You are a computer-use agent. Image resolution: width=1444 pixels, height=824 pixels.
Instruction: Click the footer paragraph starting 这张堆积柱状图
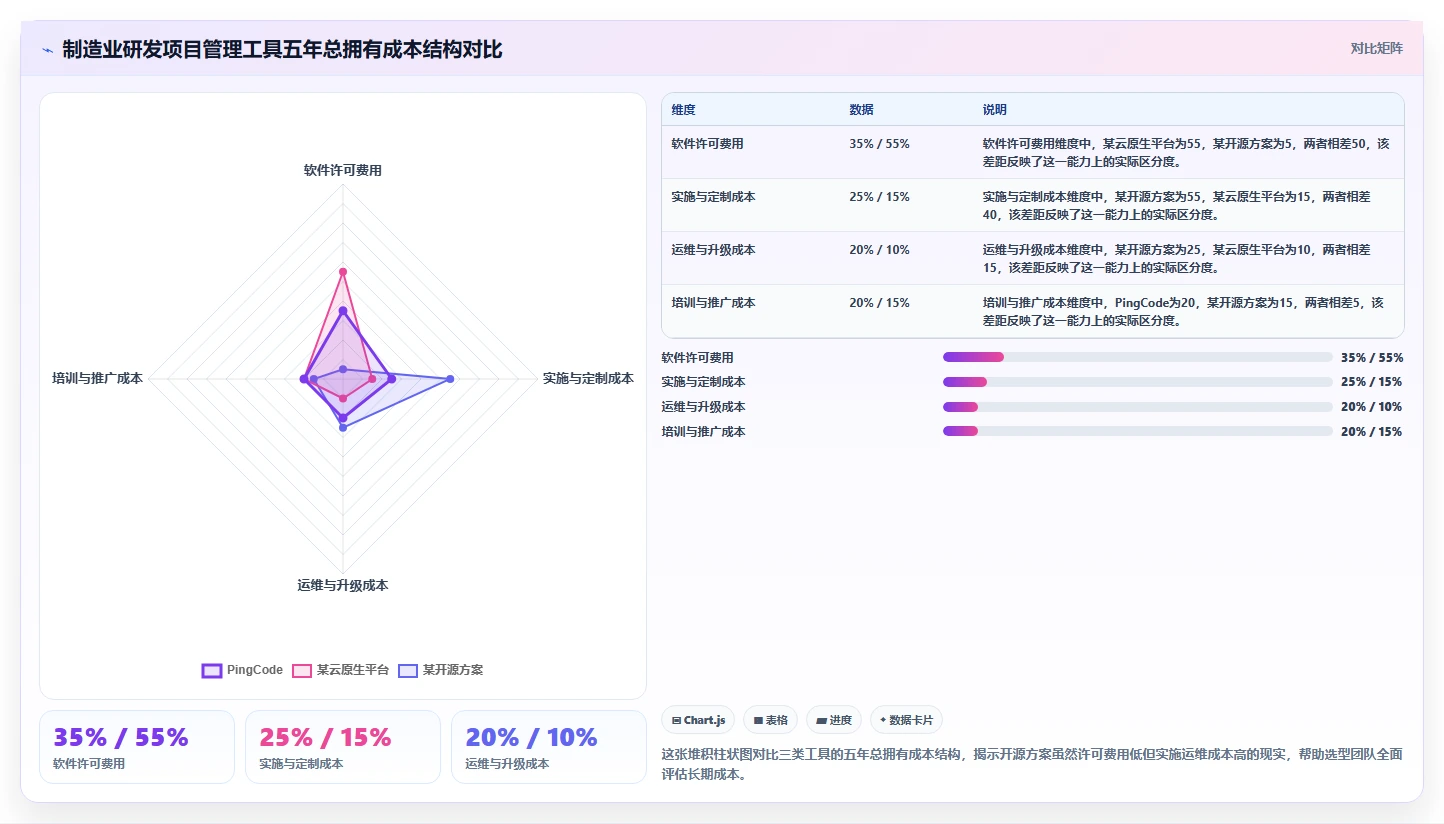tap(1032, 765)
